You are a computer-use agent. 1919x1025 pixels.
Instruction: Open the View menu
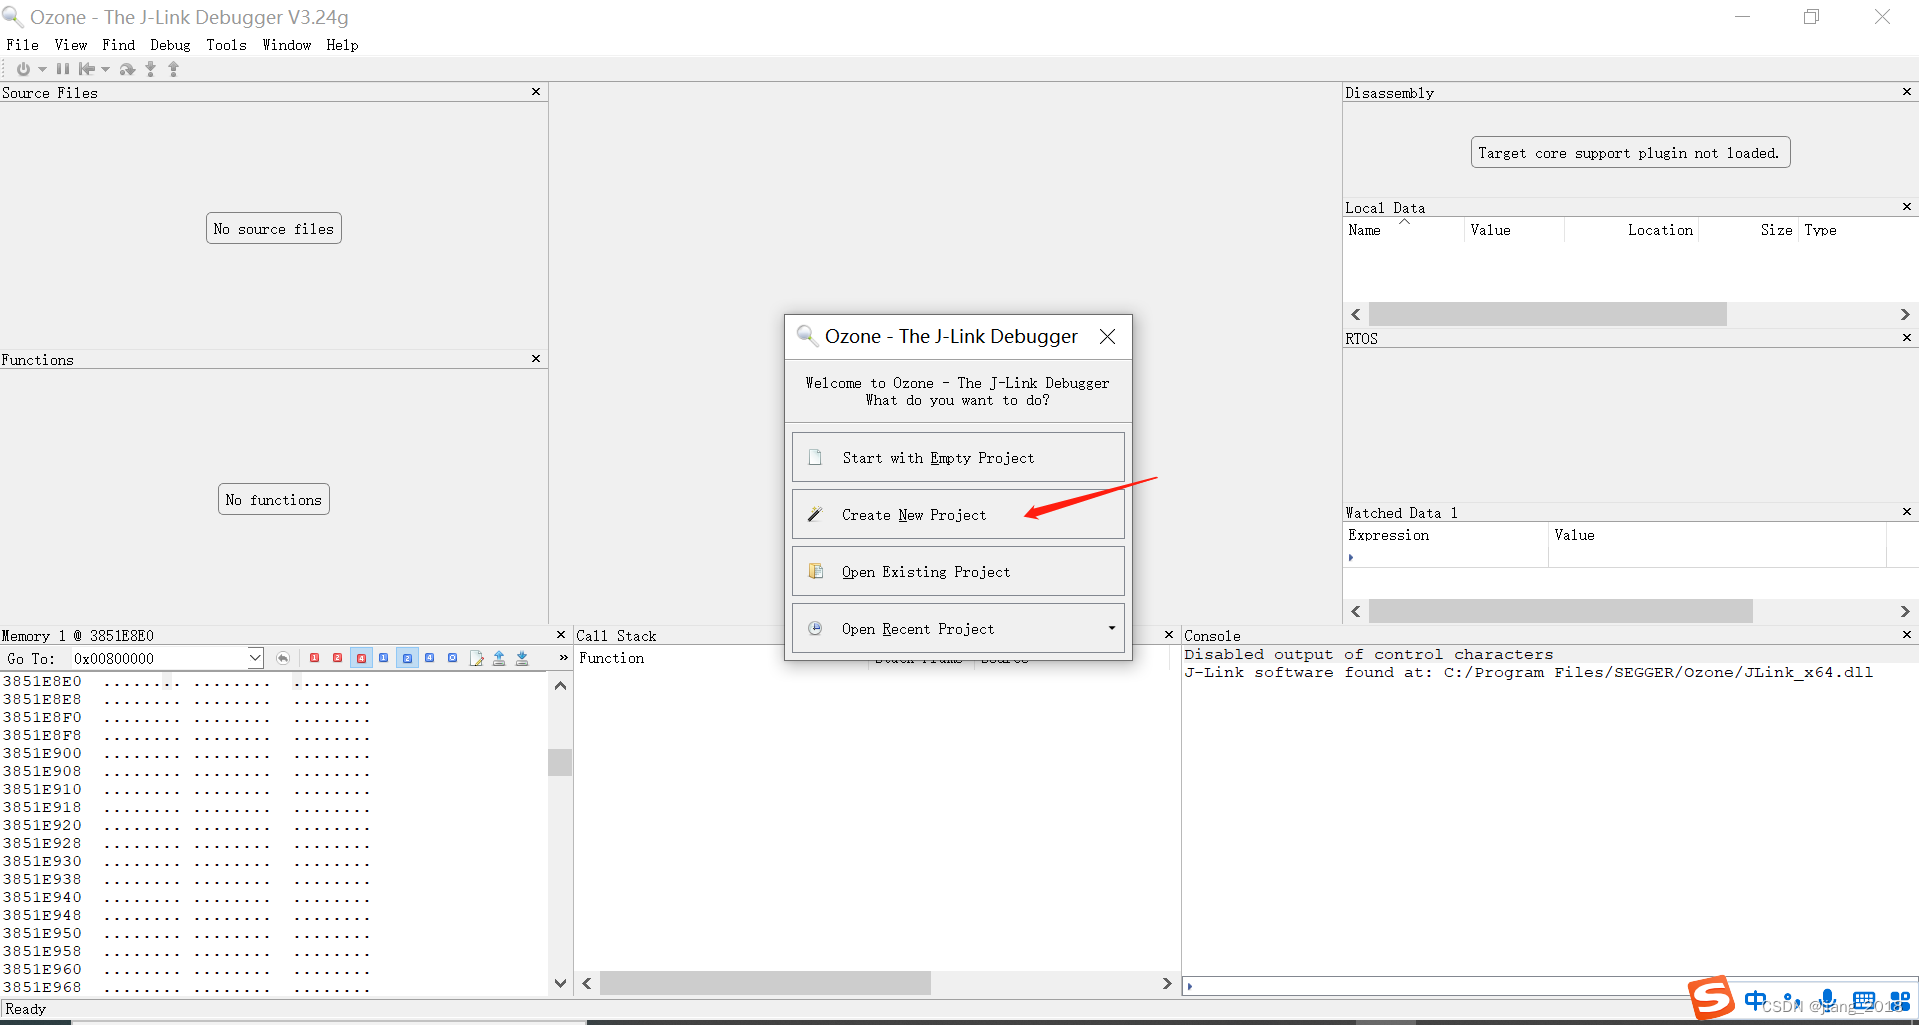point(71,45)
